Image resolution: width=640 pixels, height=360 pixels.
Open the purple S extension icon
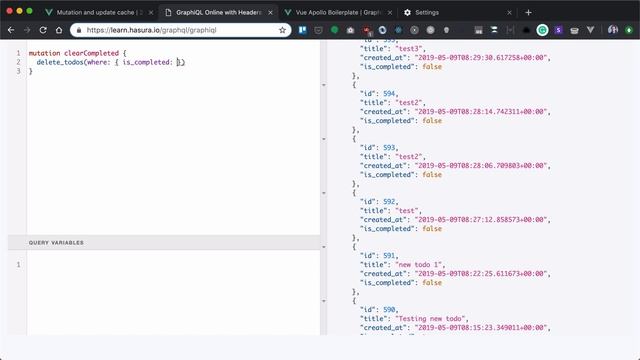(x=558, y=30)
